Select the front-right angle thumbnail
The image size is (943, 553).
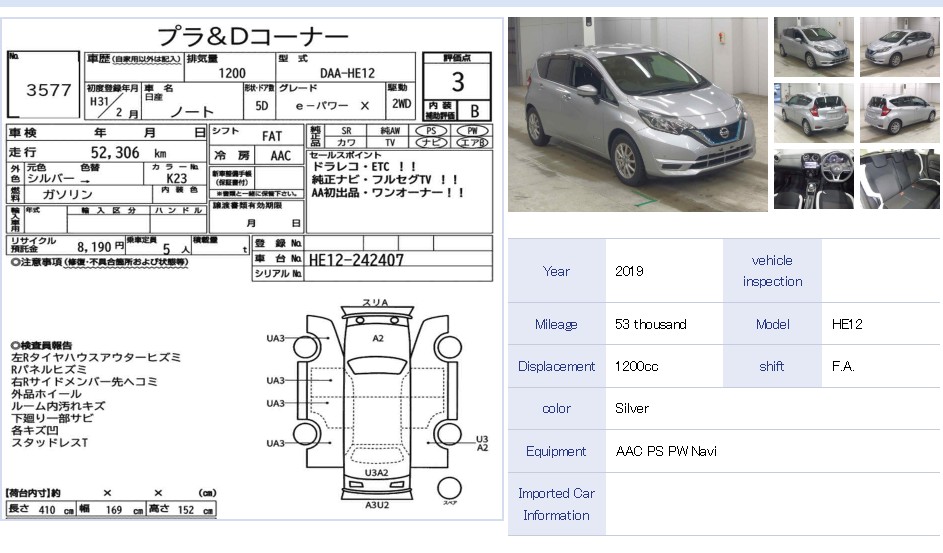click(900, 47)
